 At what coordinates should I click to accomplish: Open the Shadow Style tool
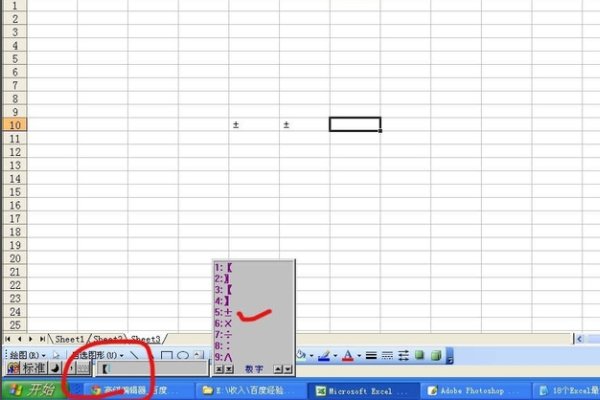tap(419, 355)
